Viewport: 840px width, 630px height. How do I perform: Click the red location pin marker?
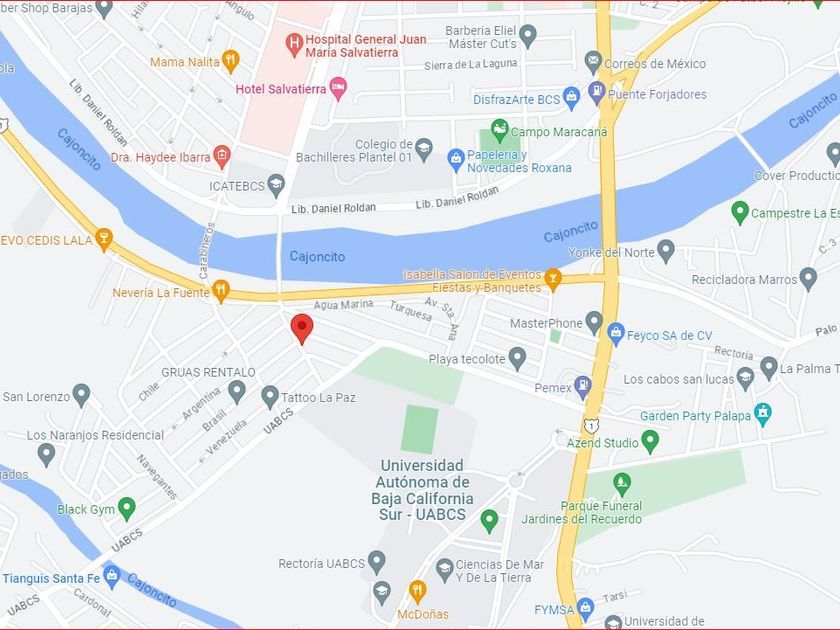click(302, 328)
